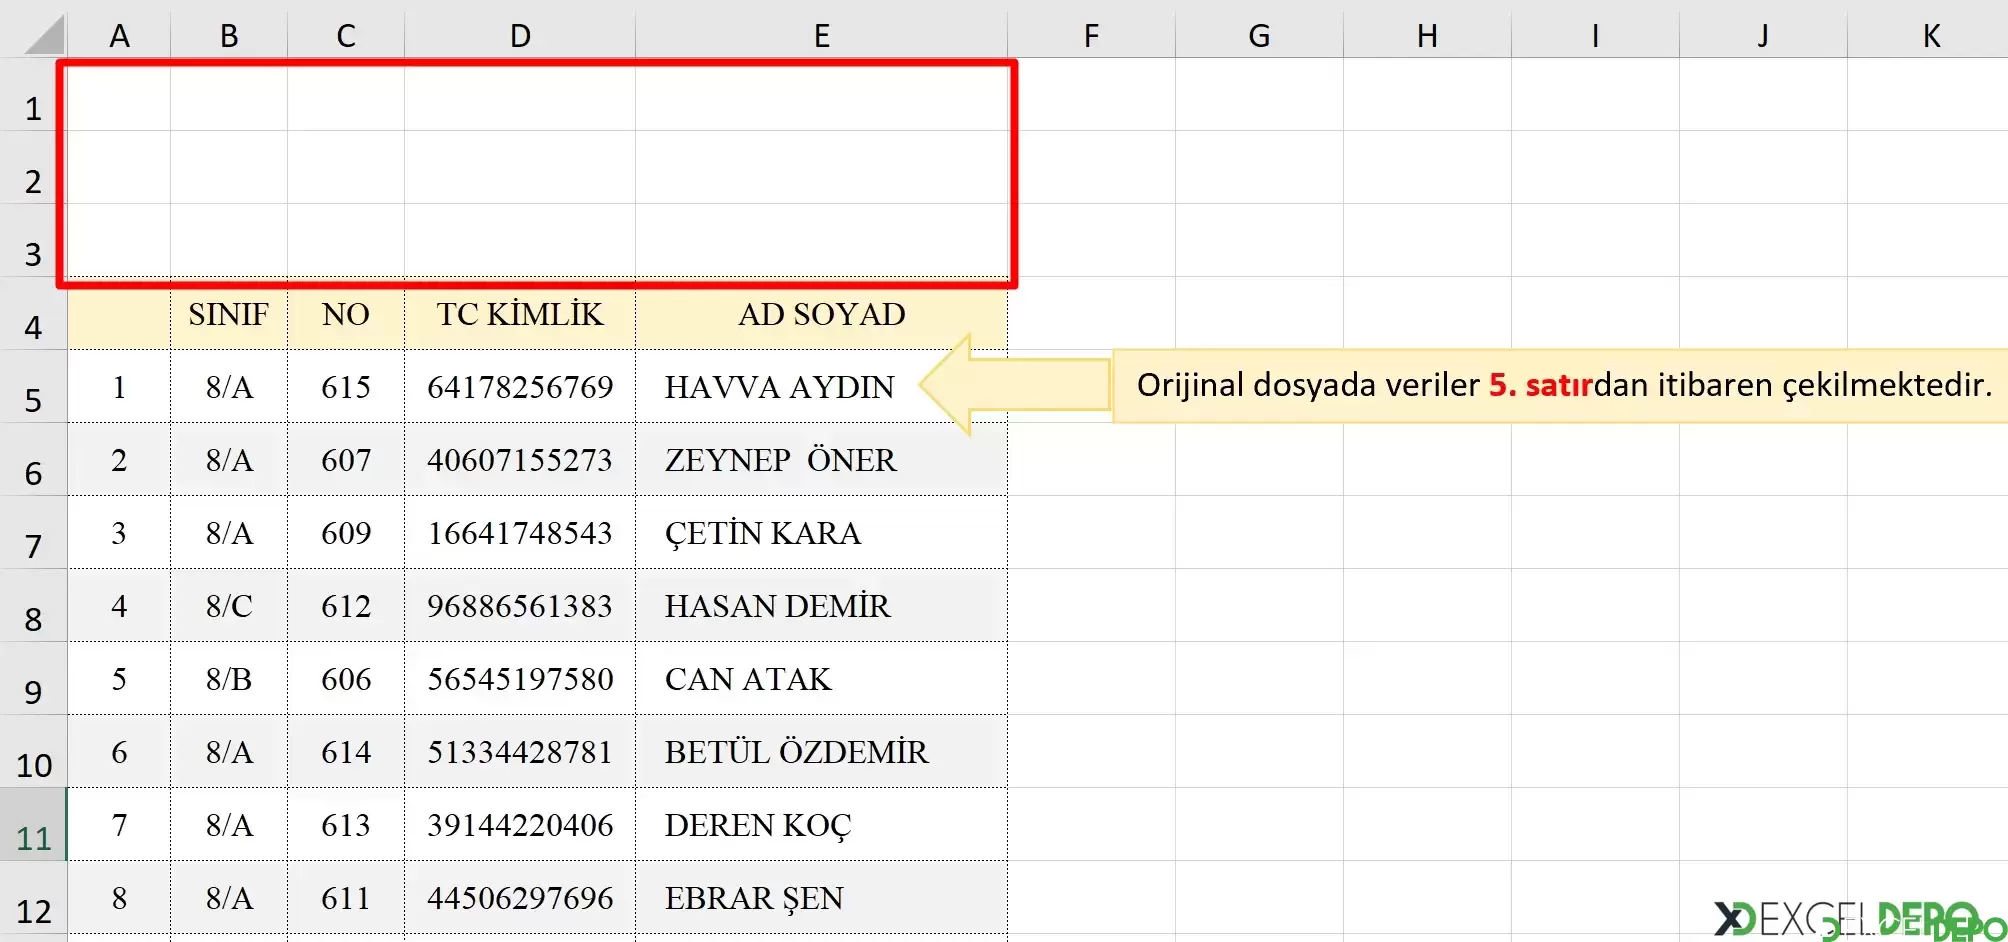Click TC number 96886561383

click(x=520, y=605)
